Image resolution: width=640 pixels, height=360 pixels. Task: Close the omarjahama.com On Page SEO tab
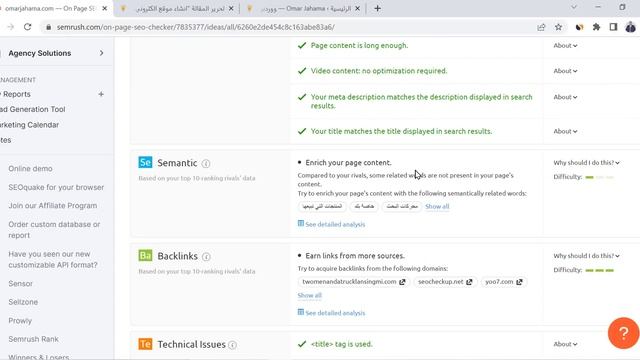tap(104, 8)
